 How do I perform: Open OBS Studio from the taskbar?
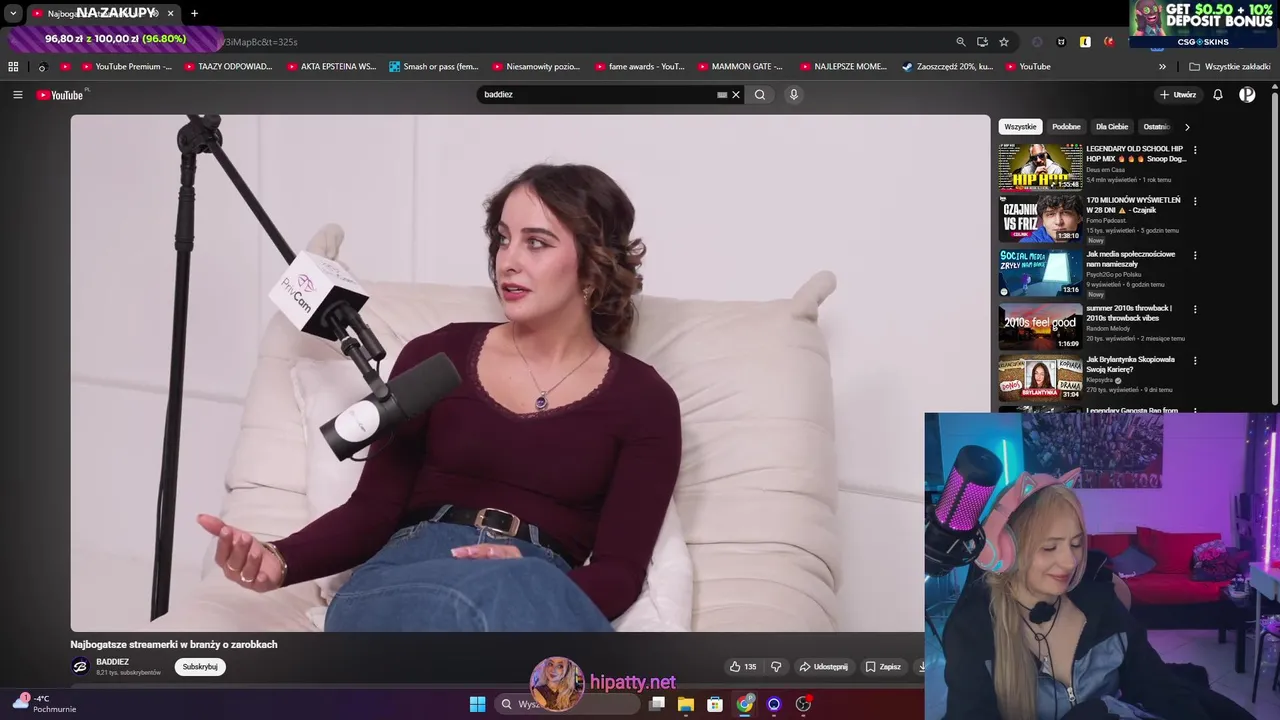point(803,704)
